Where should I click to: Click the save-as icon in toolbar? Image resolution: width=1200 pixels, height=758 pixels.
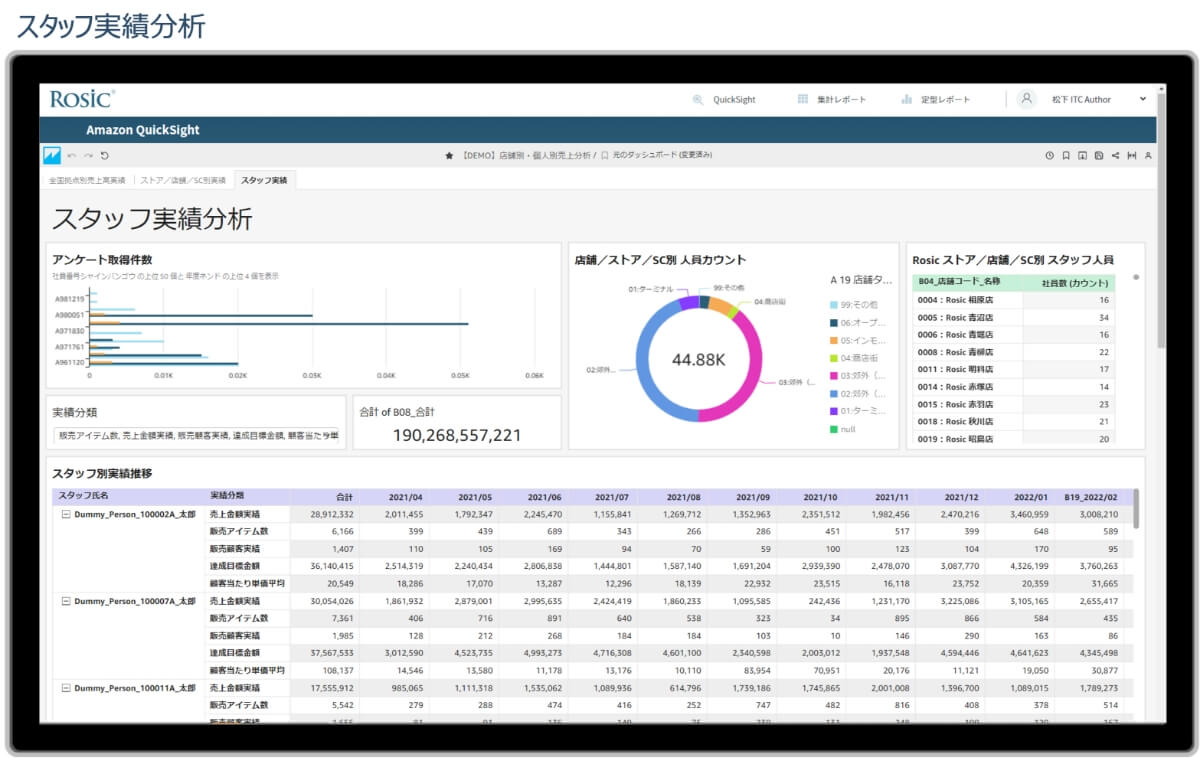pos(1099,156)
